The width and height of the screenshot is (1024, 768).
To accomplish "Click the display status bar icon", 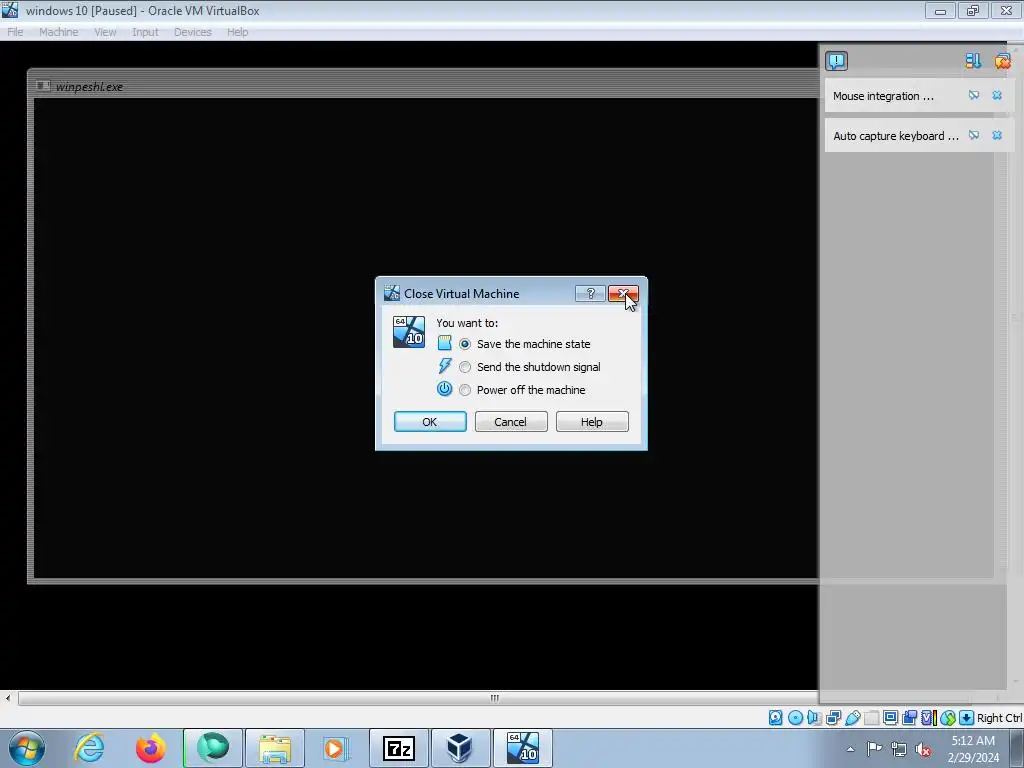I will coord(890,718).
